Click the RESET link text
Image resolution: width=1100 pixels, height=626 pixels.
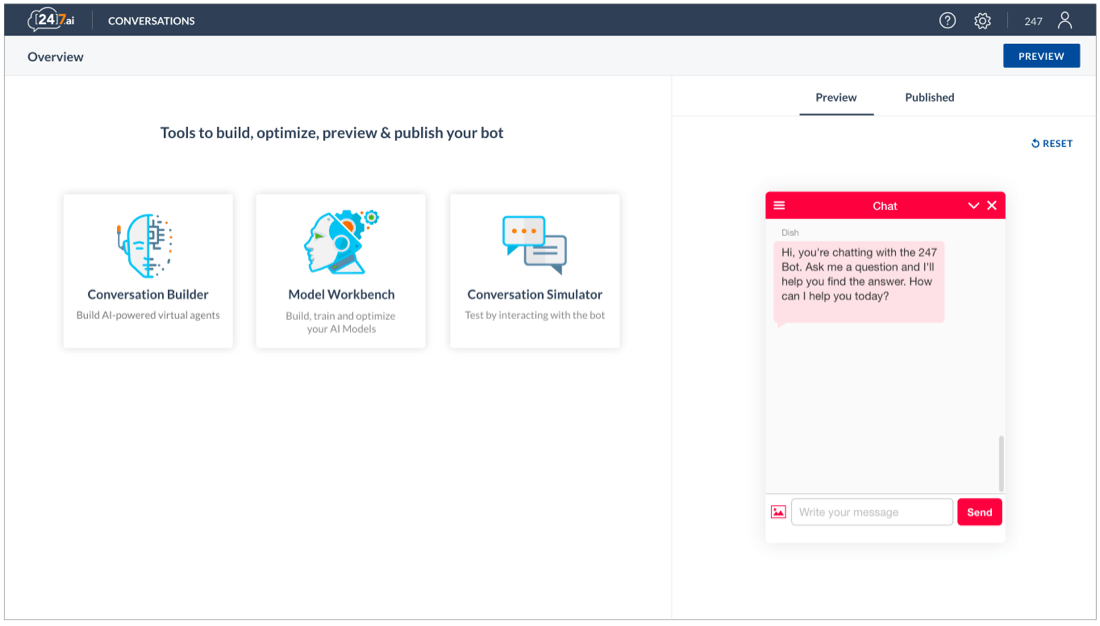[1057, 143]
